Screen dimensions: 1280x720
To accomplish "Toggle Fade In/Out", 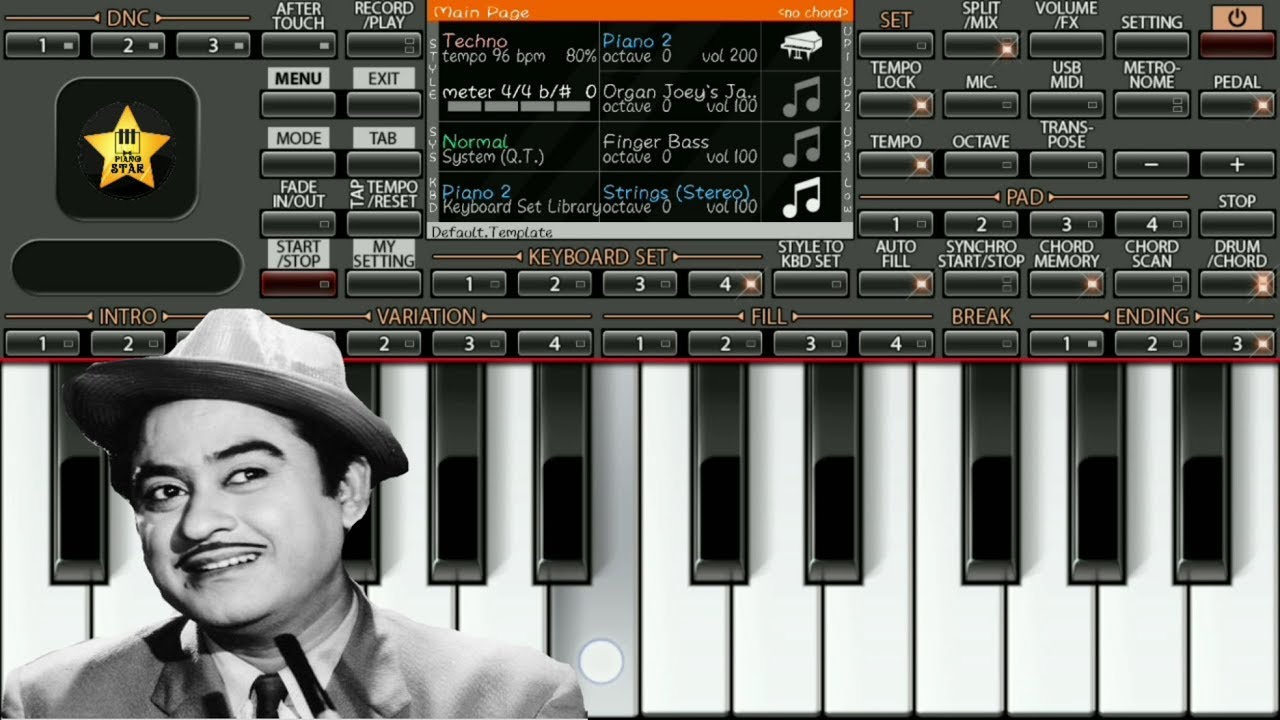I will pos(298,223).
